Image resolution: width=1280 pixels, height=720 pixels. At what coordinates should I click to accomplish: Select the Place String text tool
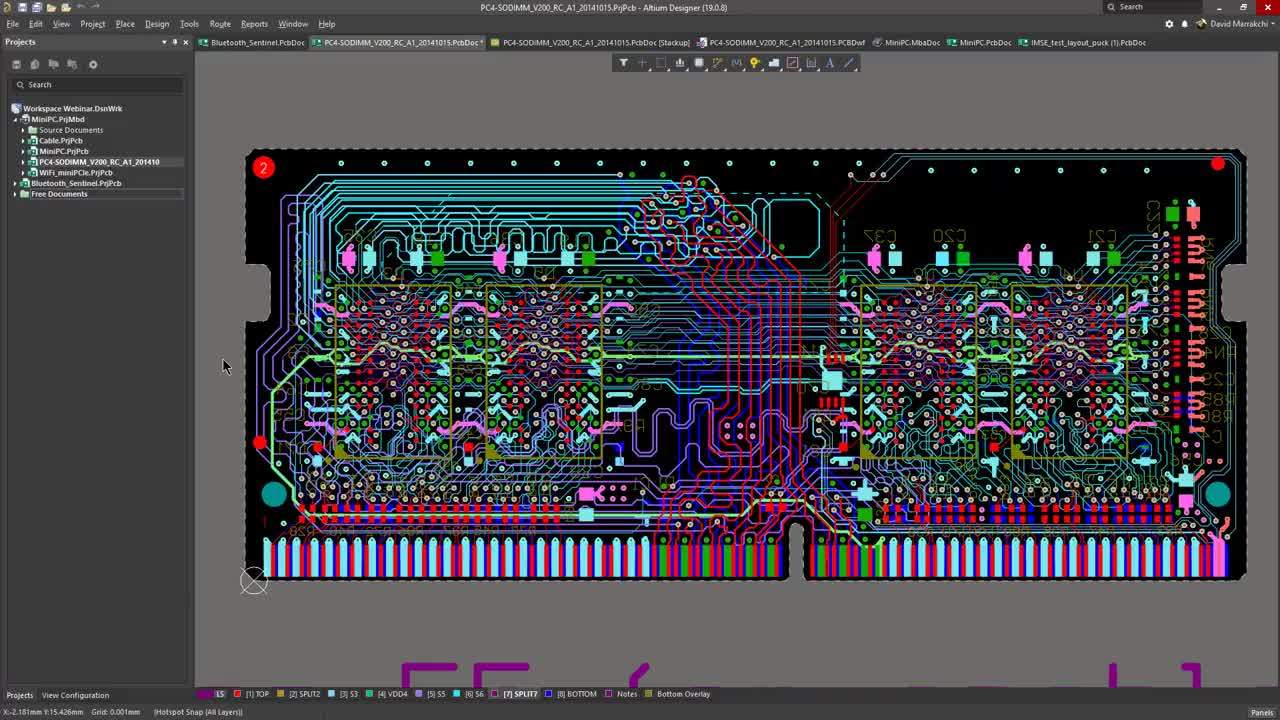point(830,63)
